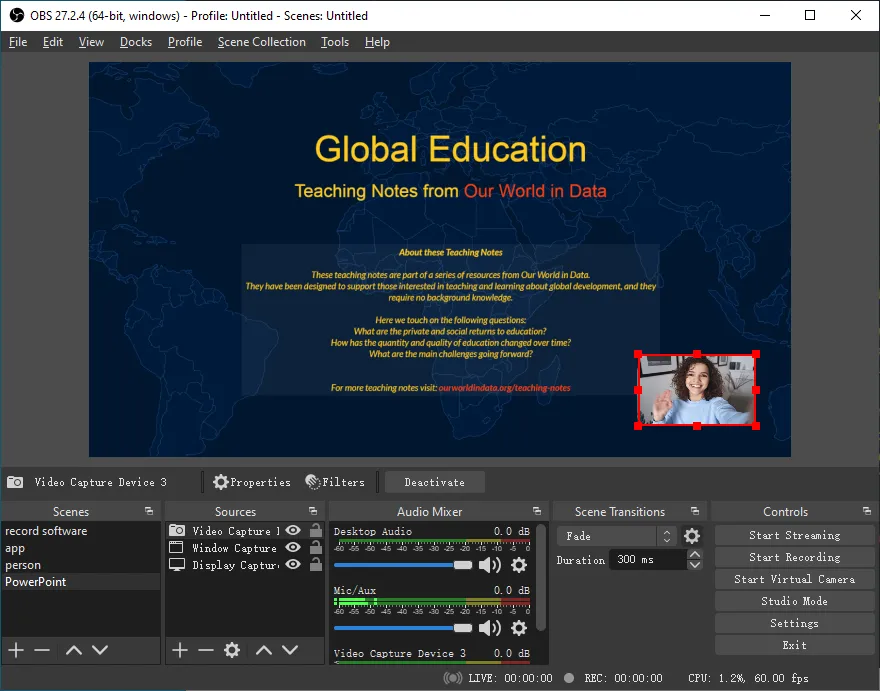The image size is (880, 691).
Task: Click the recording status dot in status bar
Action: (x=569, y=678)
